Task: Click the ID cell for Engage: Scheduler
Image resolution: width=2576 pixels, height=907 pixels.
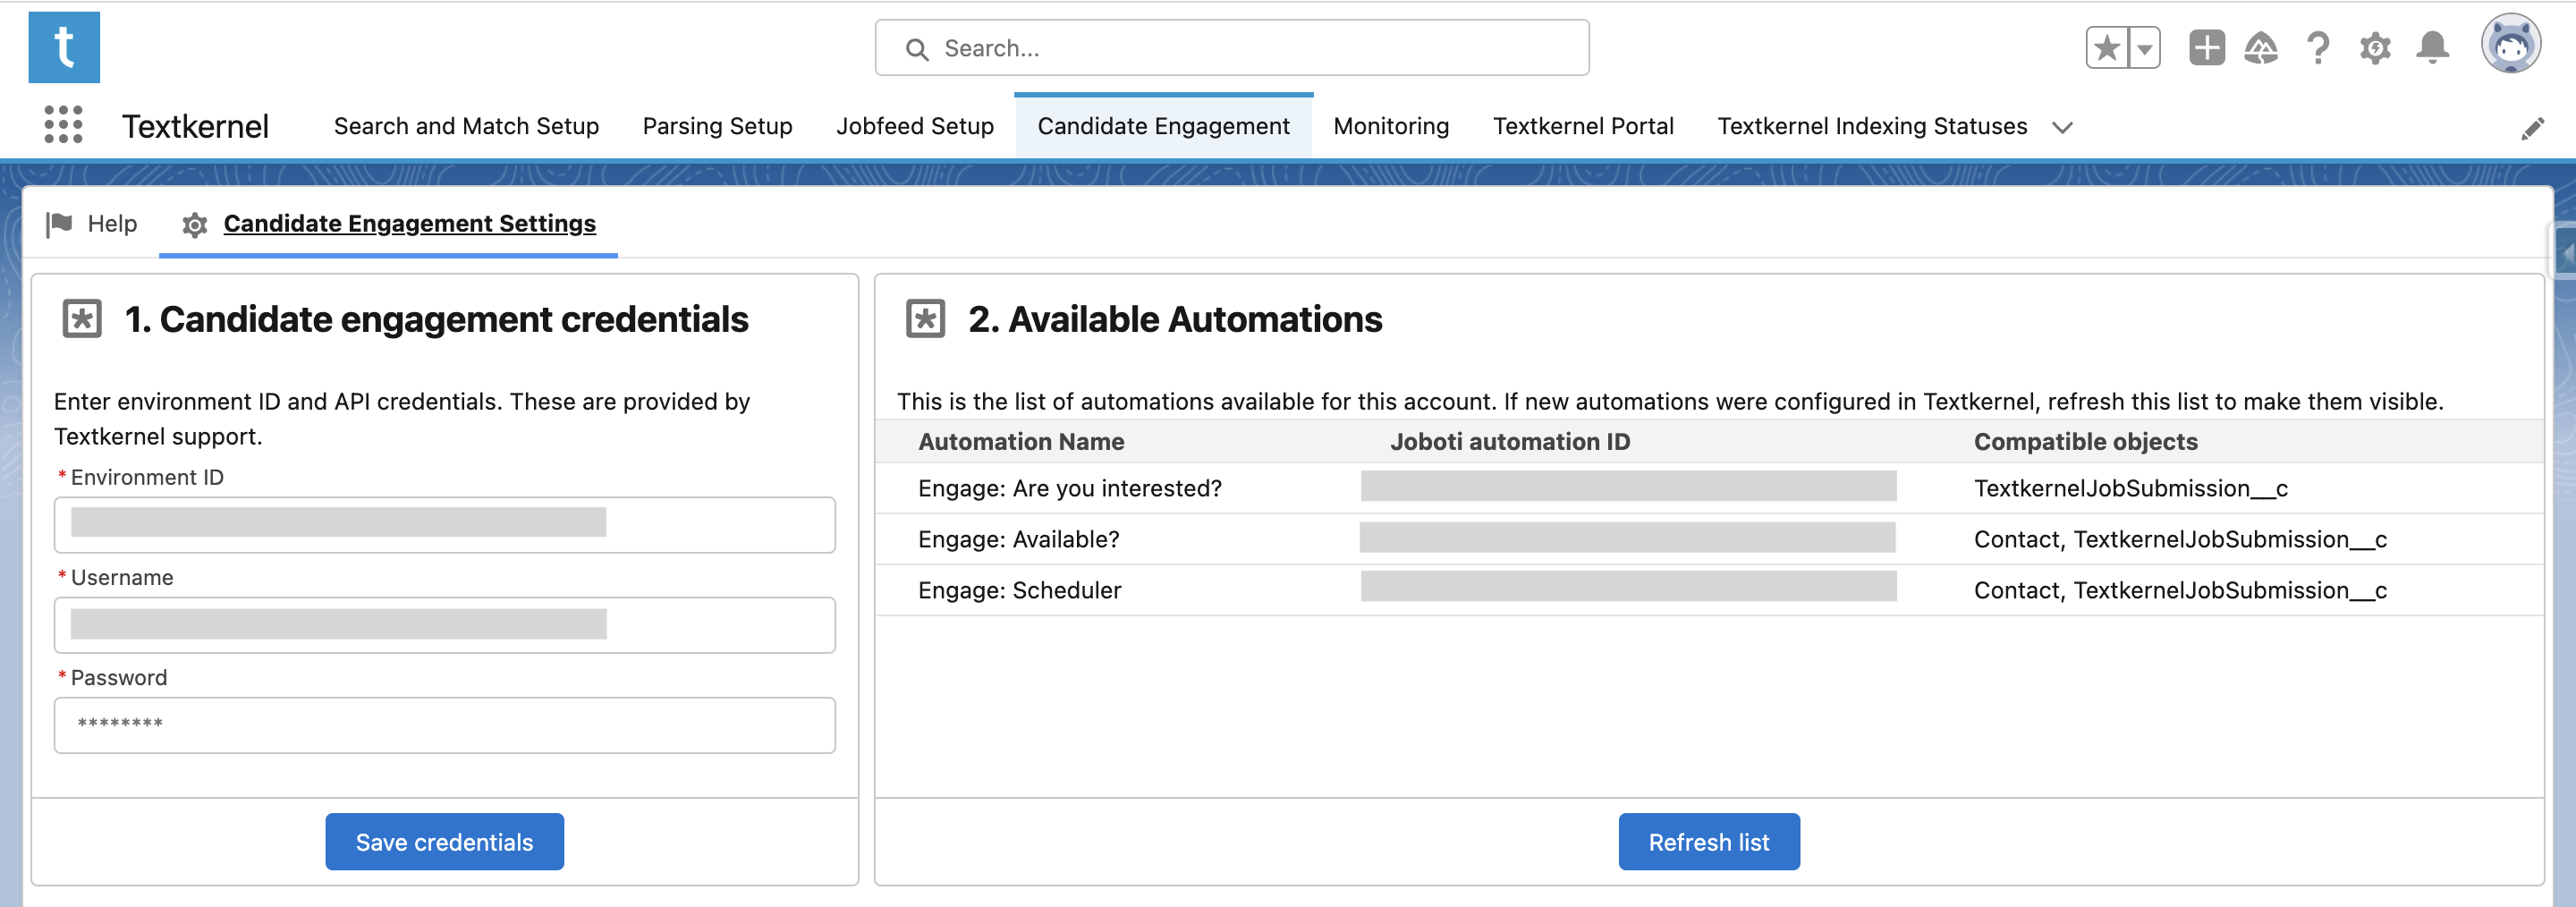Action: coord(1628,586)
